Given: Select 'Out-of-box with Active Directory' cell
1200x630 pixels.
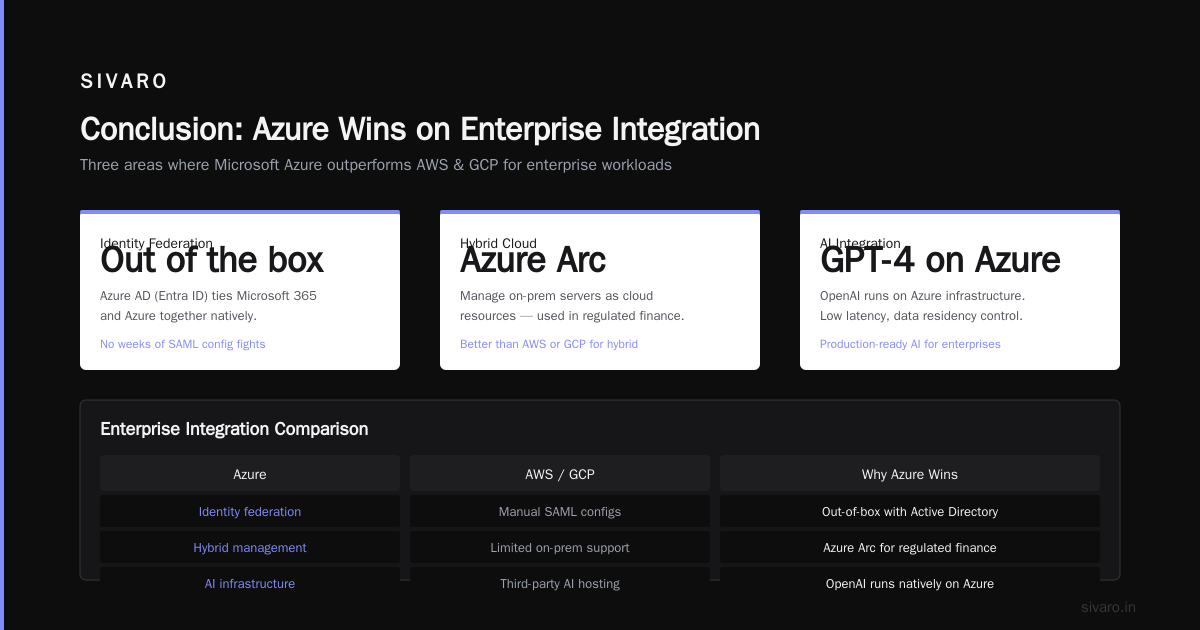Looking at the screenshot, I should (x=910, y=512).
